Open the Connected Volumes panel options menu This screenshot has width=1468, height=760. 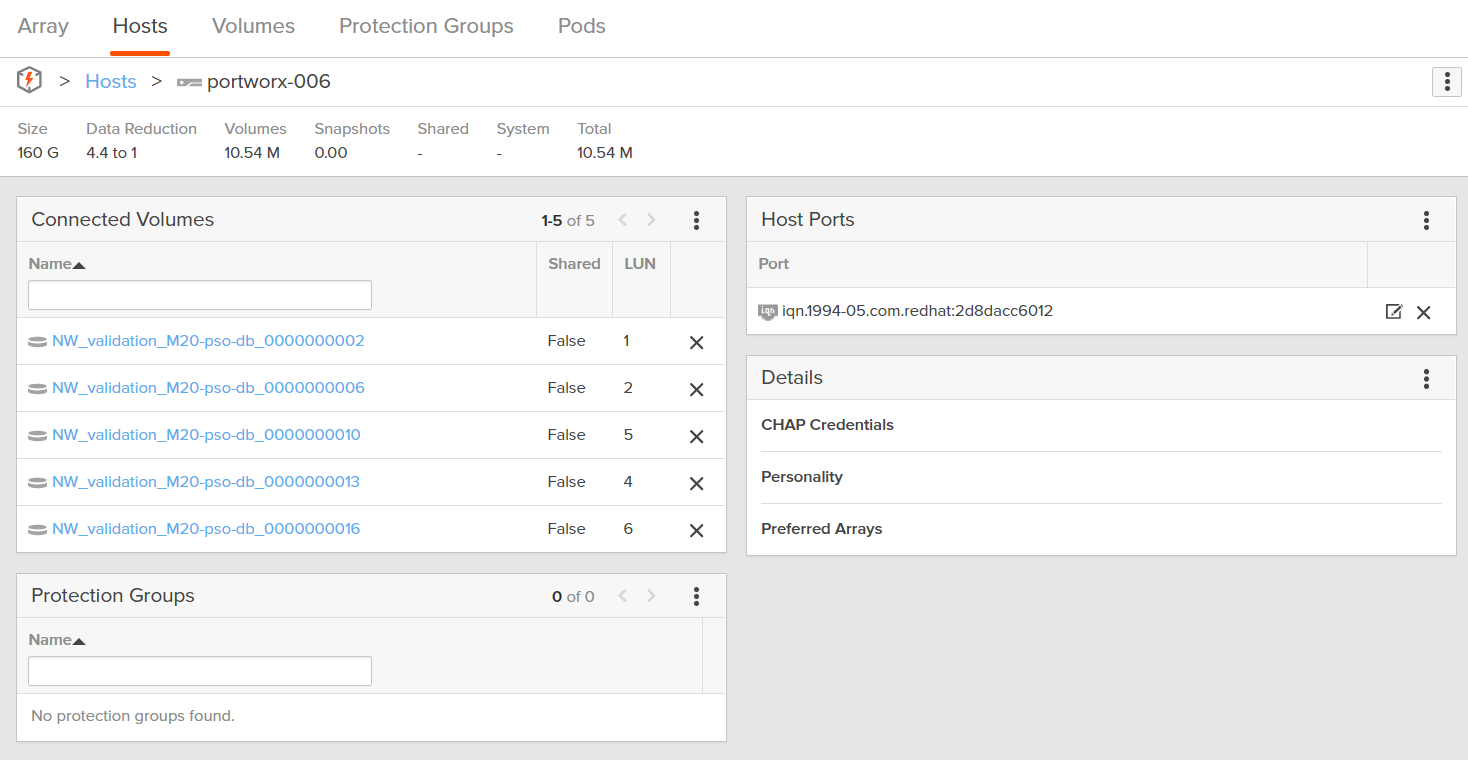pyautogui.click(x=696, y=220)
